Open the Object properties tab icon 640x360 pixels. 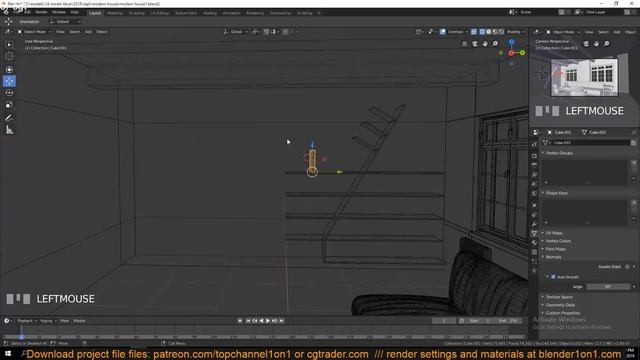(534, 205)
